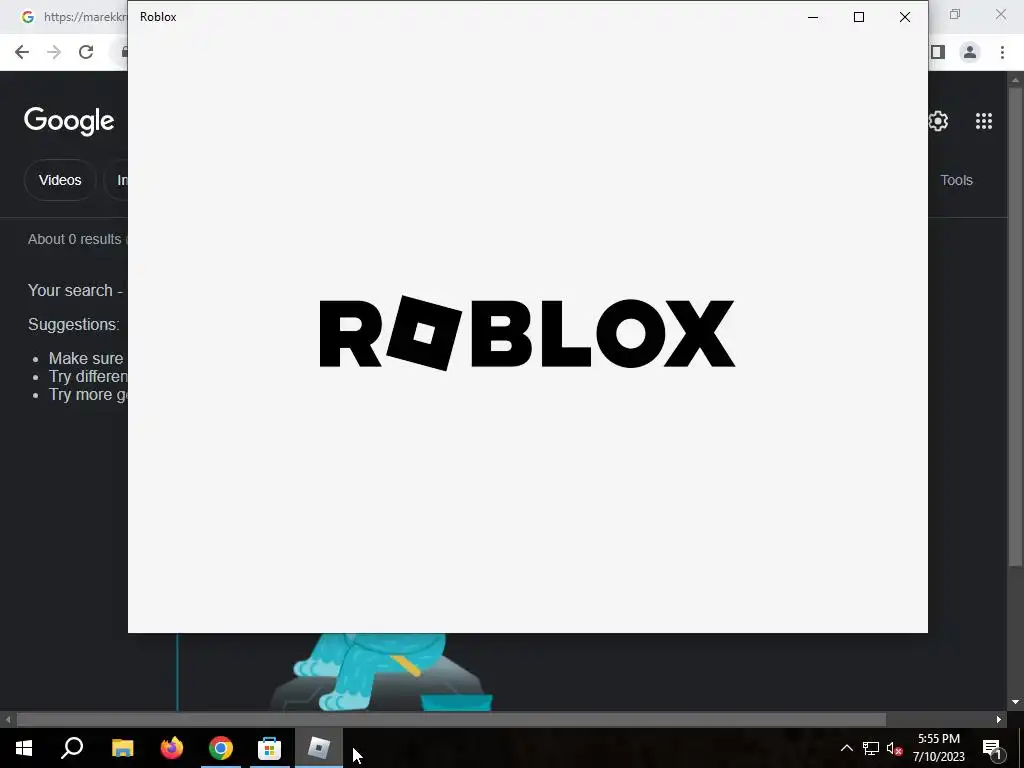Open the notification center icon
This screenshot has width=1024, height=768.
click(992, 748)
